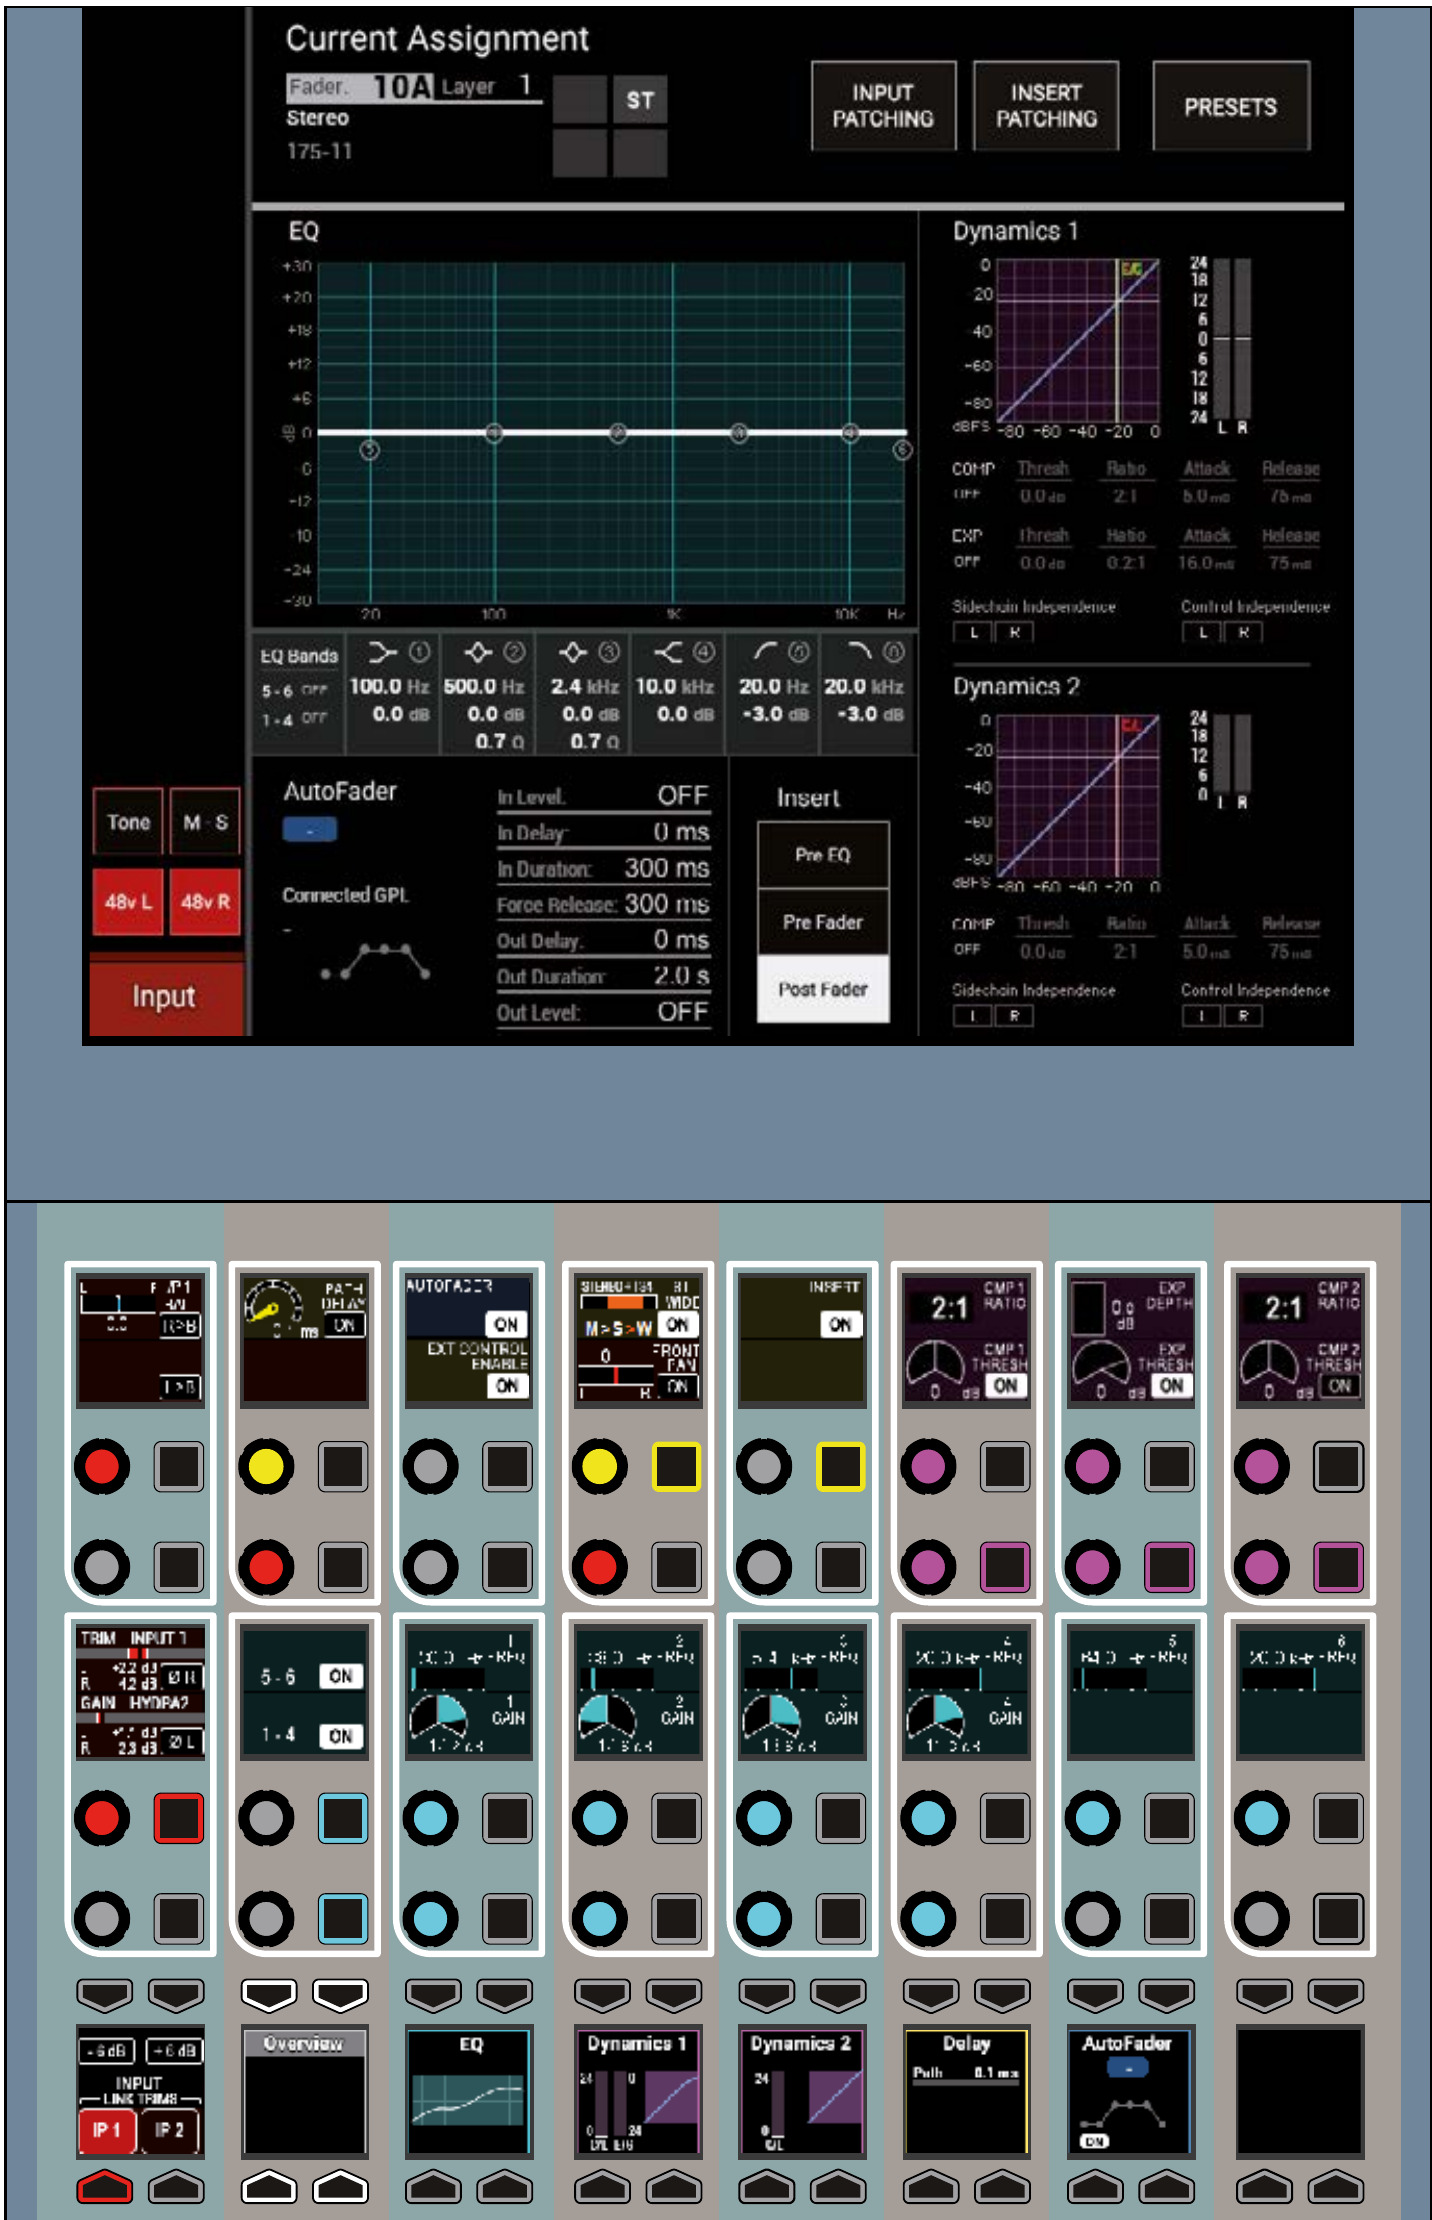The width and height of the screenshot is (1432, 2220).
Task: Toggle Dynamics 2 Control Independence L
Action: coord(1202,1016)
